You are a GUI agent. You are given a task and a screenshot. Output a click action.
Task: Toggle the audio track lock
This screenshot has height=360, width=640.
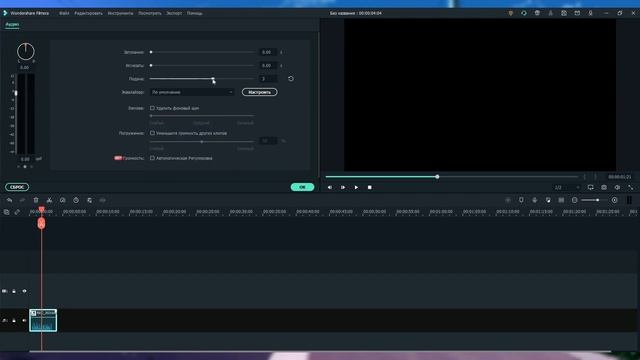click(14, 320)
